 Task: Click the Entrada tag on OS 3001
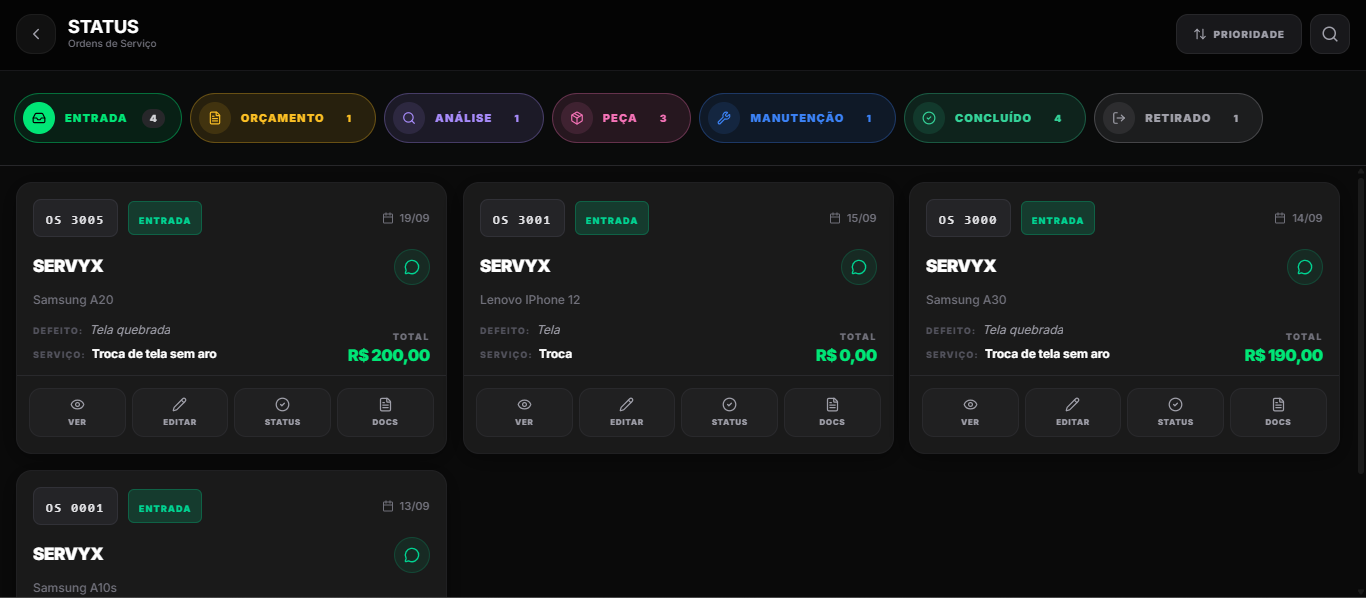pyautogui.click(x=612, y=218)
